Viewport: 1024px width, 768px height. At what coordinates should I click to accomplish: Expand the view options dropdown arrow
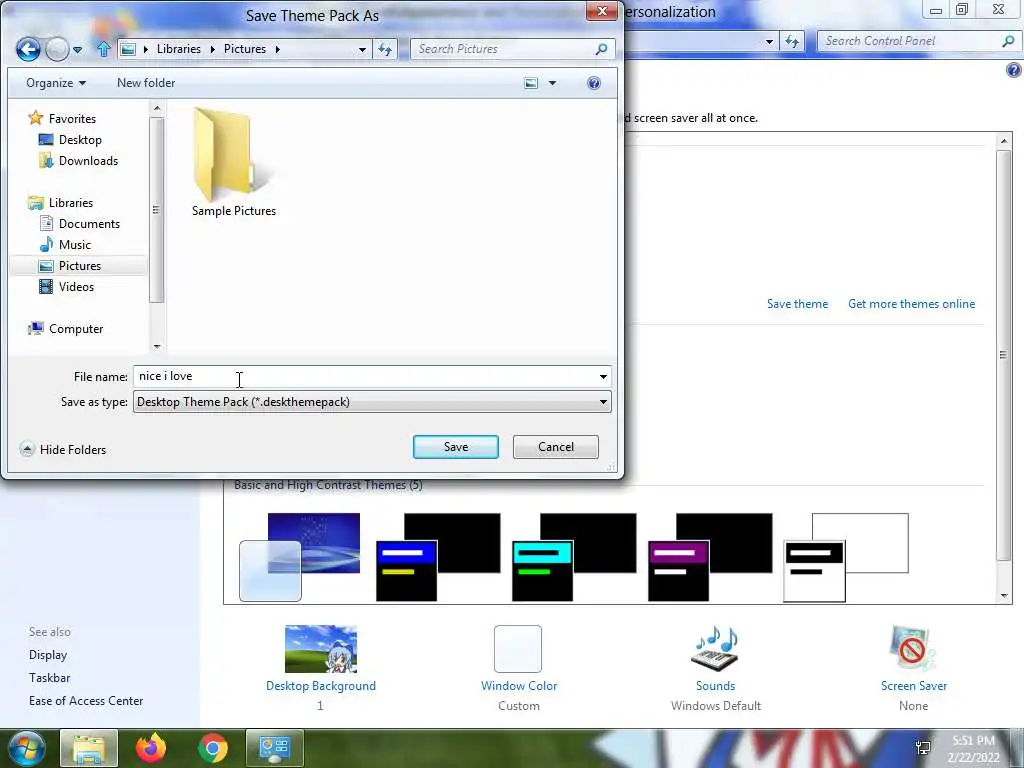pos(552,83)
